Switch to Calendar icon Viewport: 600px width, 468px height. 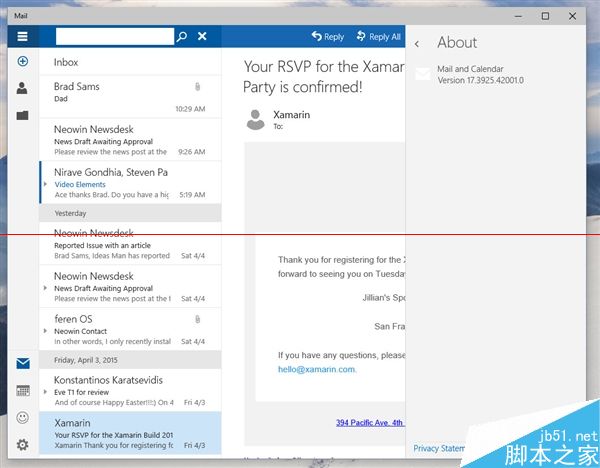[23, 390]
